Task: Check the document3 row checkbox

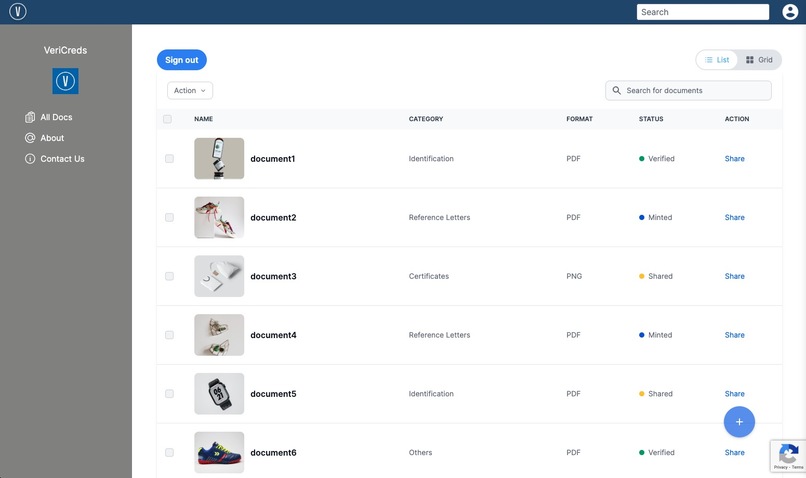Action: 169,276
